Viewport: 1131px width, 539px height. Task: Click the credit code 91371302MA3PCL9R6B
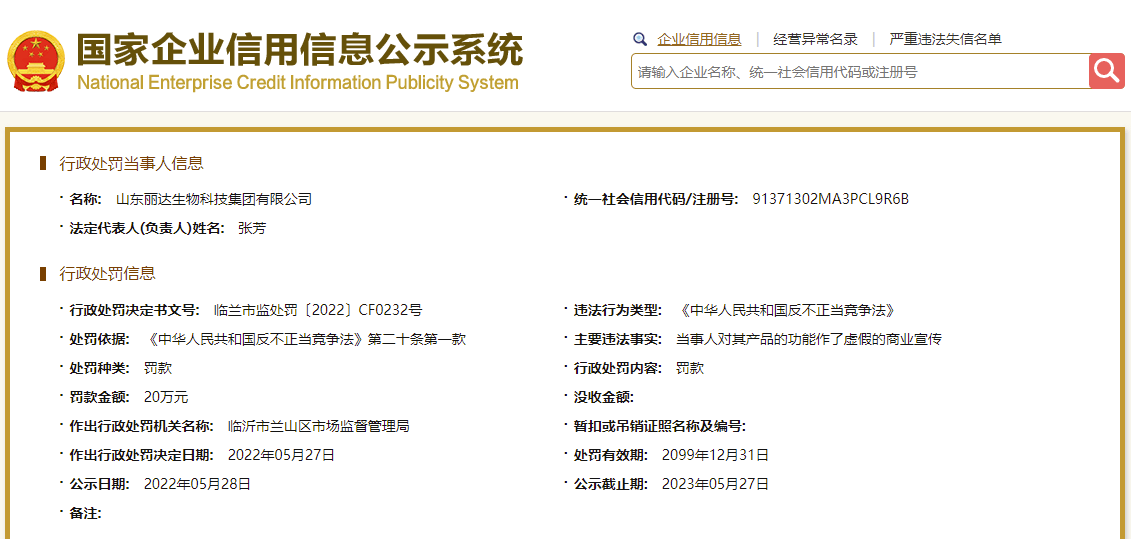pos(830,199)
